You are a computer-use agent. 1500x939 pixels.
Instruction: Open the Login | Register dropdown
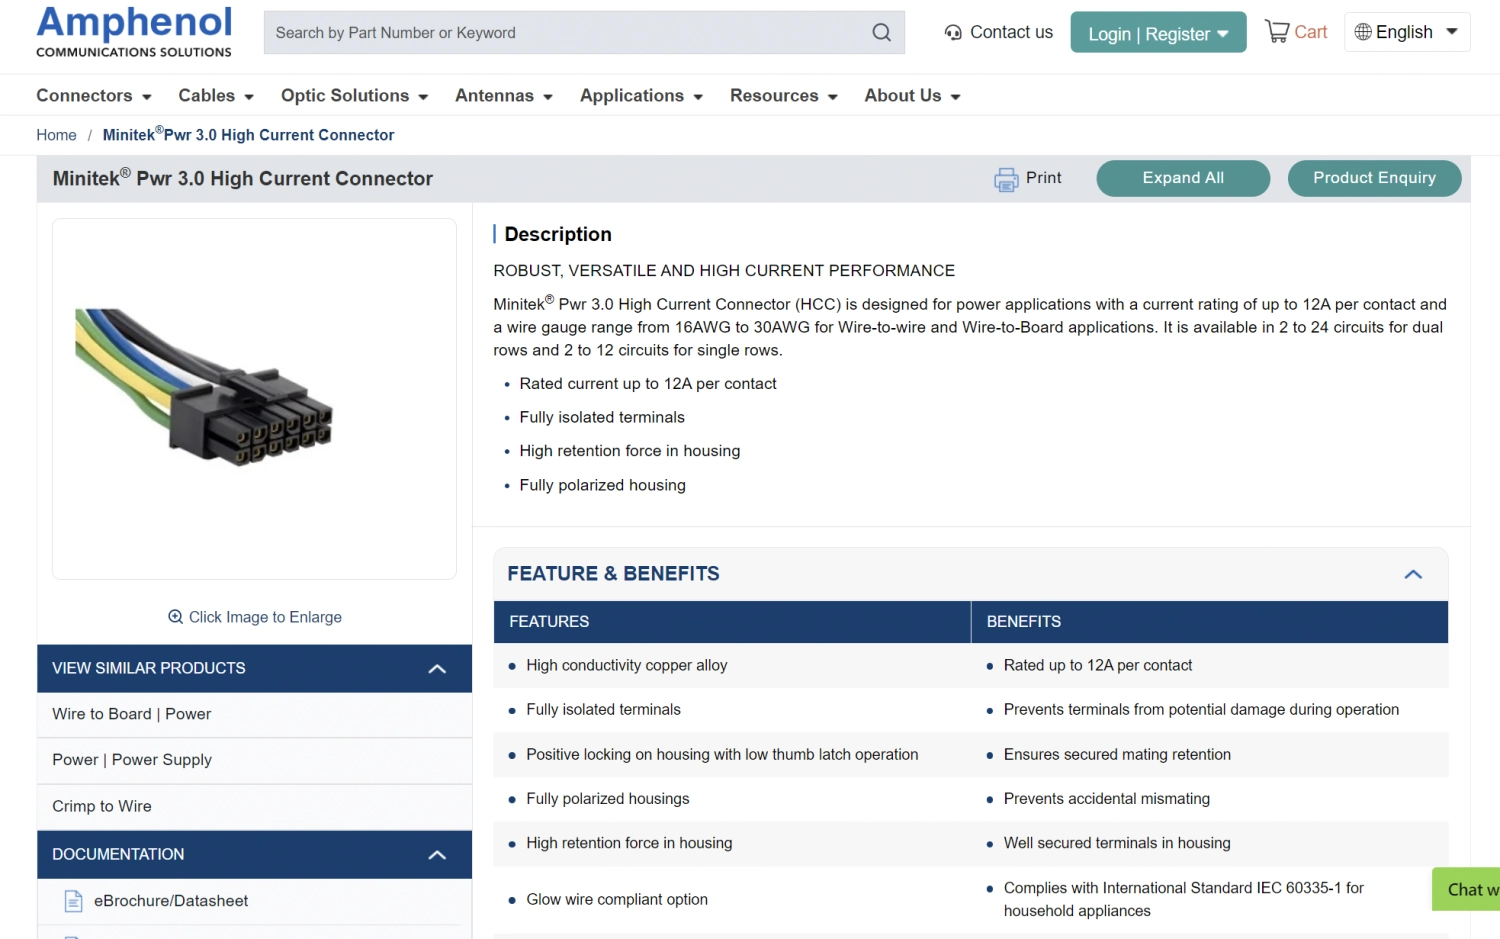1158,33
